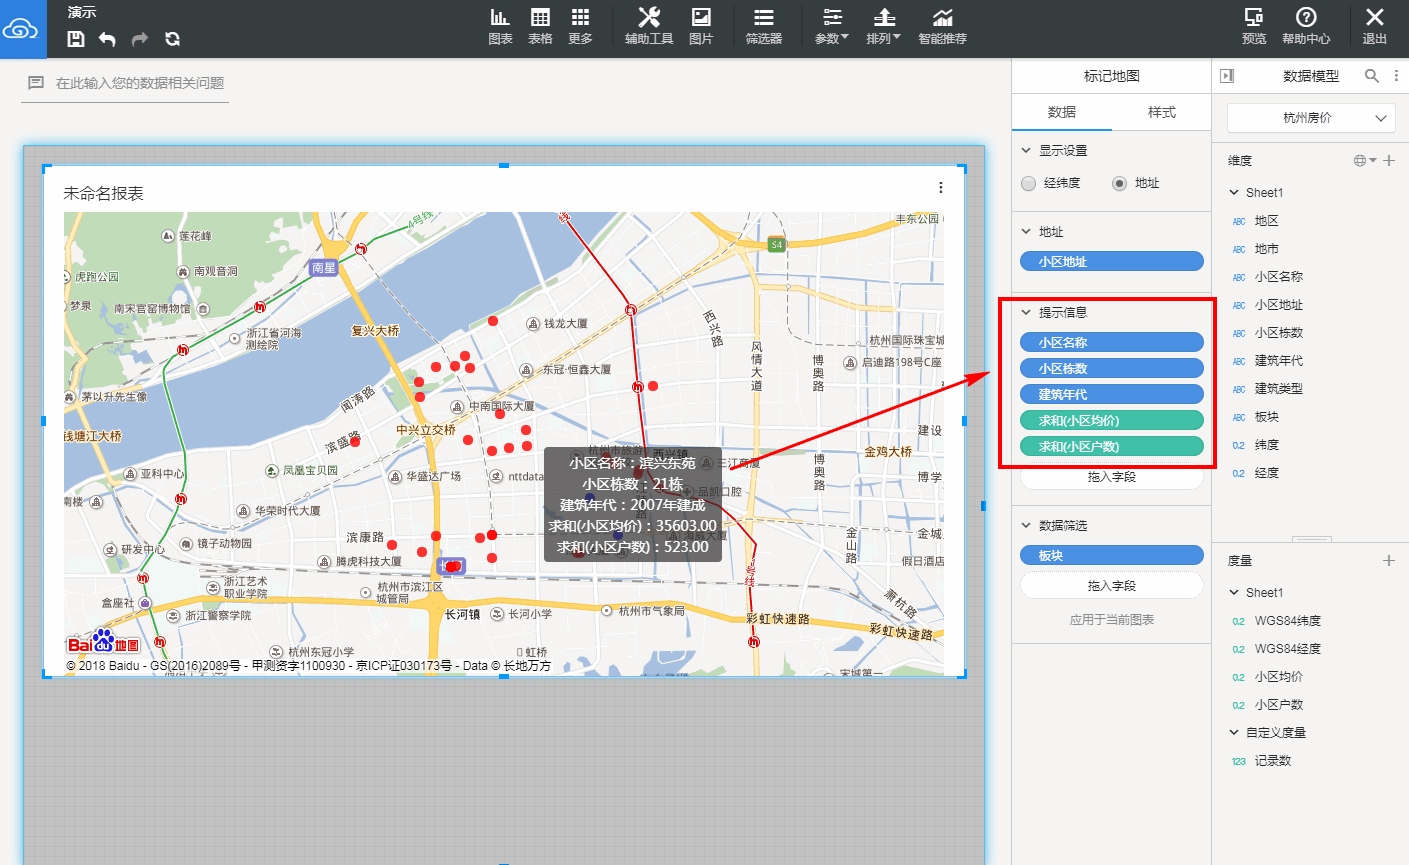Image resolution: width=1409 pixels, height=865 pixels.
Task: Insert a picture with the 图片 icon
Action: coord(701,26)
